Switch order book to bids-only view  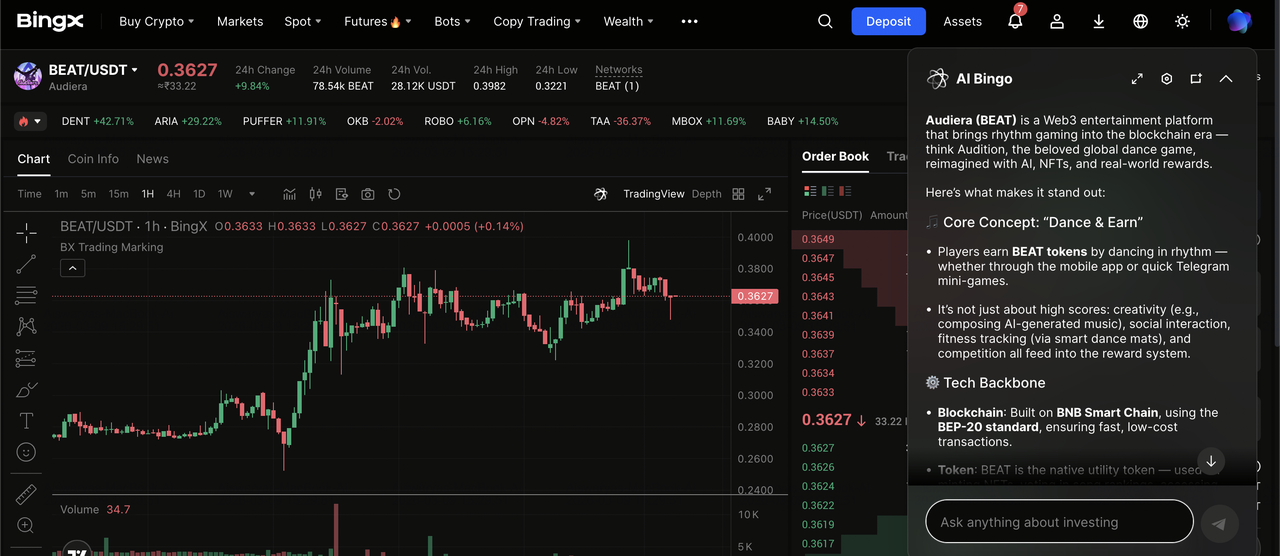(828, 191)
